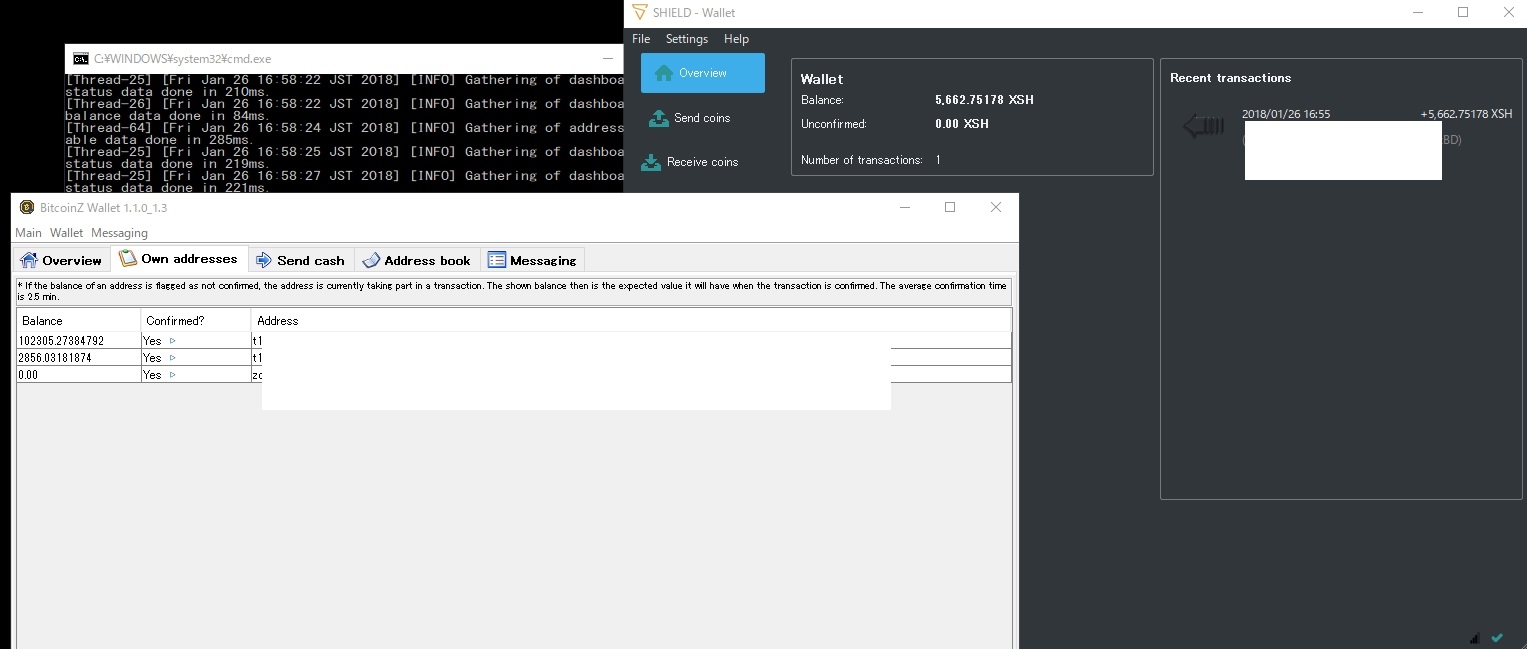
Task: Click the Balance column header
Action: coord(79,321)
